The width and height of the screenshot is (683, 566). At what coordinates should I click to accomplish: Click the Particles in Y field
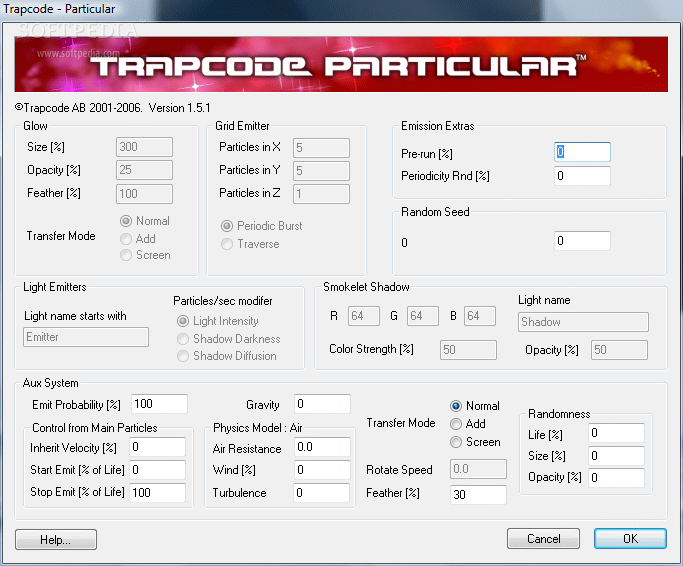pos(321,171)
